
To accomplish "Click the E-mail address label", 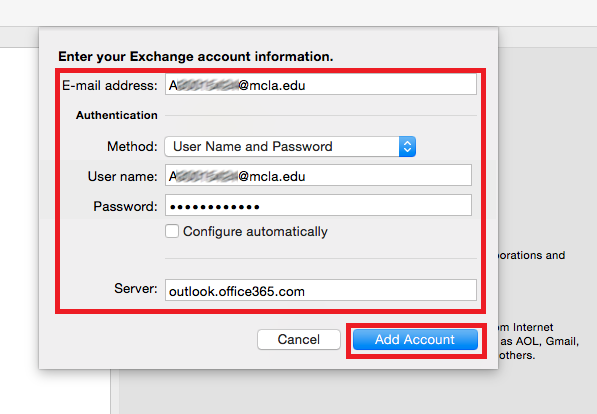I will tap(110, 85).
